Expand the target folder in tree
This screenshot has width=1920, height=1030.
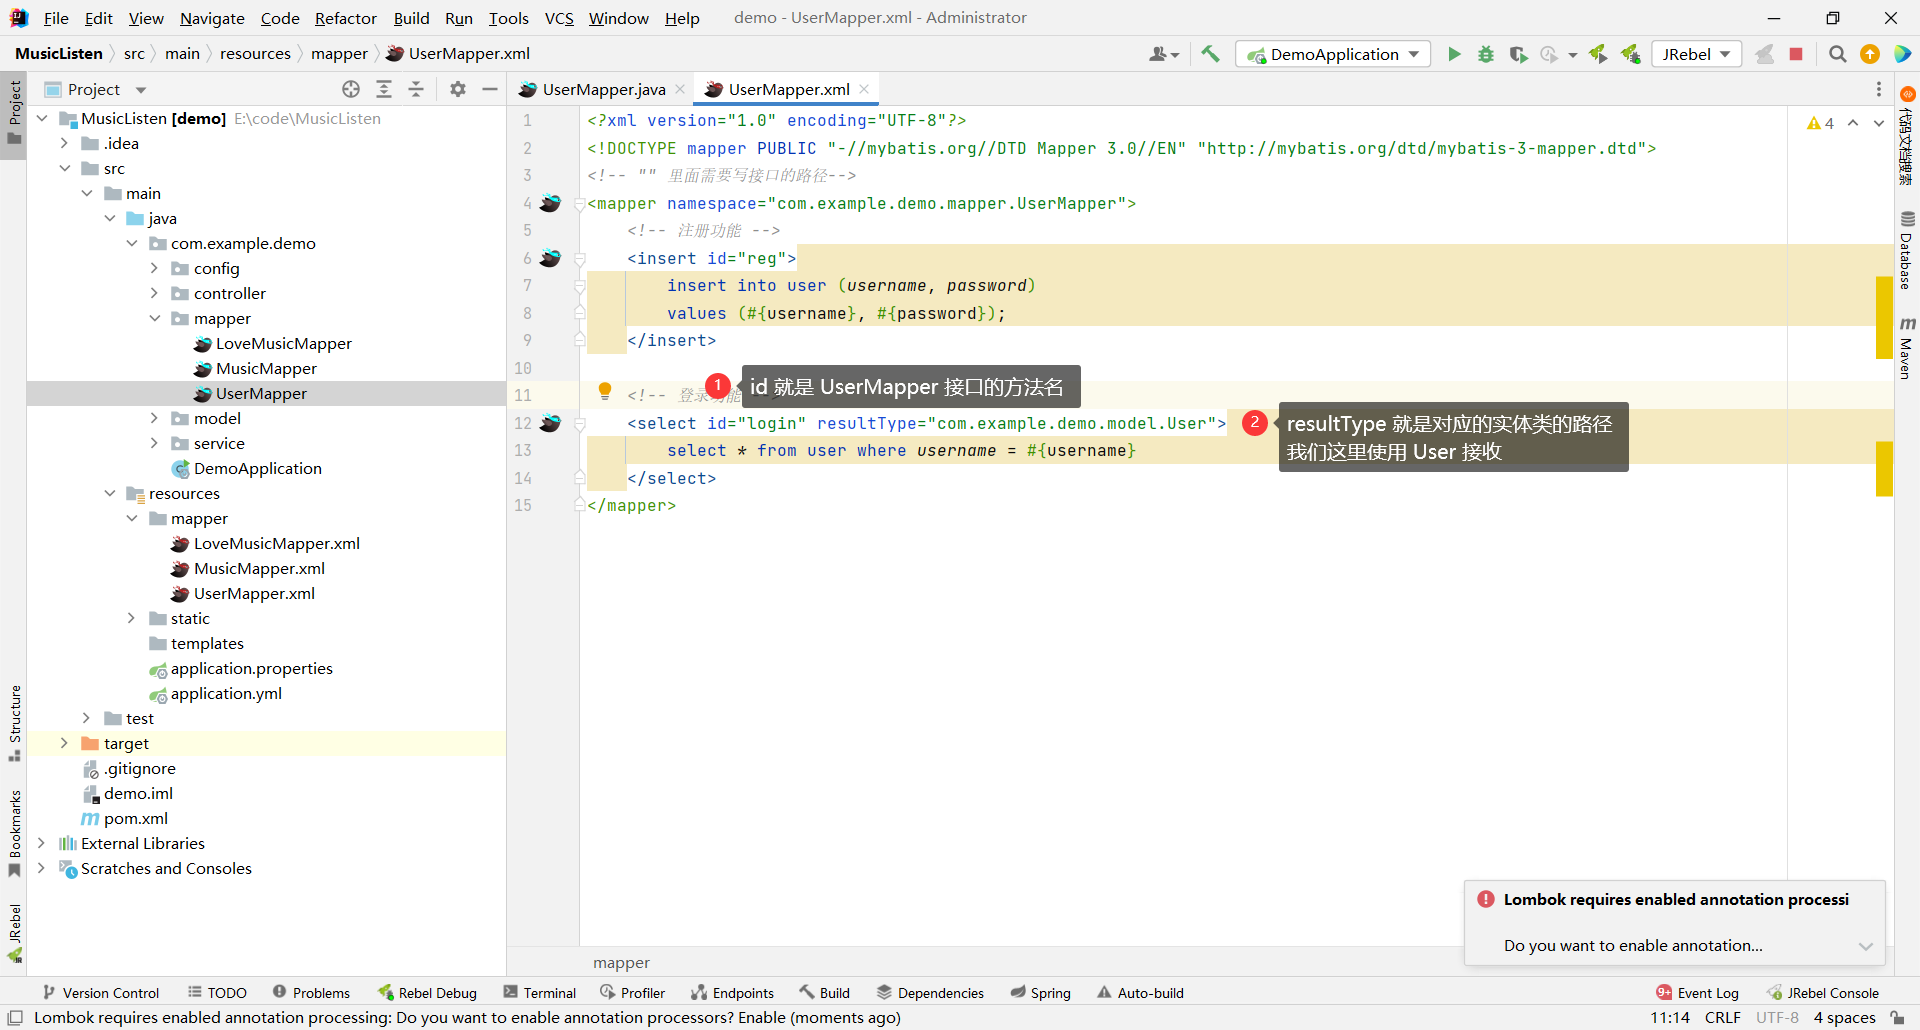[64, 743]
